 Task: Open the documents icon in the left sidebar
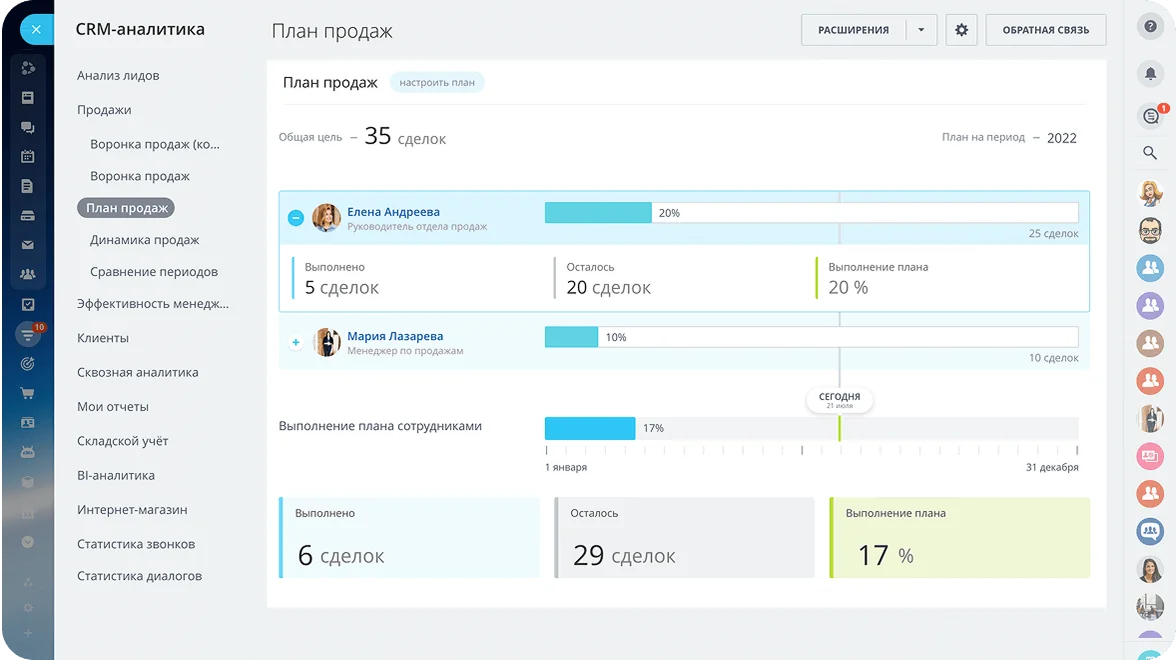28,187
